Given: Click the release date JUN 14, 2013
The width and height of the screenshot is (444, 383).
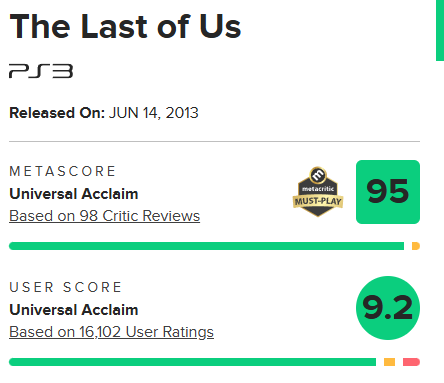Looking at the screenshot, I should pos(154,113).
